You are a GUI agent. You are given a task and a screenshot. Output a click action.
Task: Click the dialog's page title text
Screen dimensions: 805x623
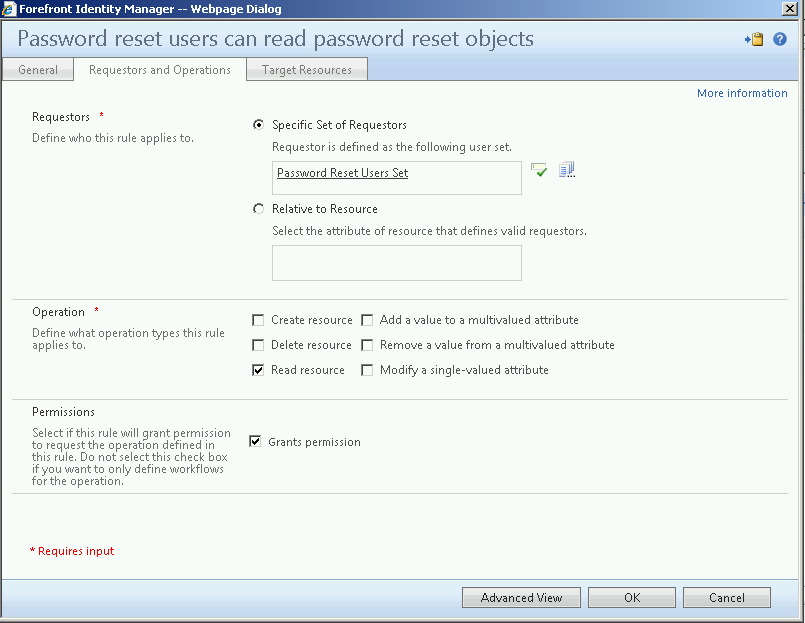[x=276, y=39]
